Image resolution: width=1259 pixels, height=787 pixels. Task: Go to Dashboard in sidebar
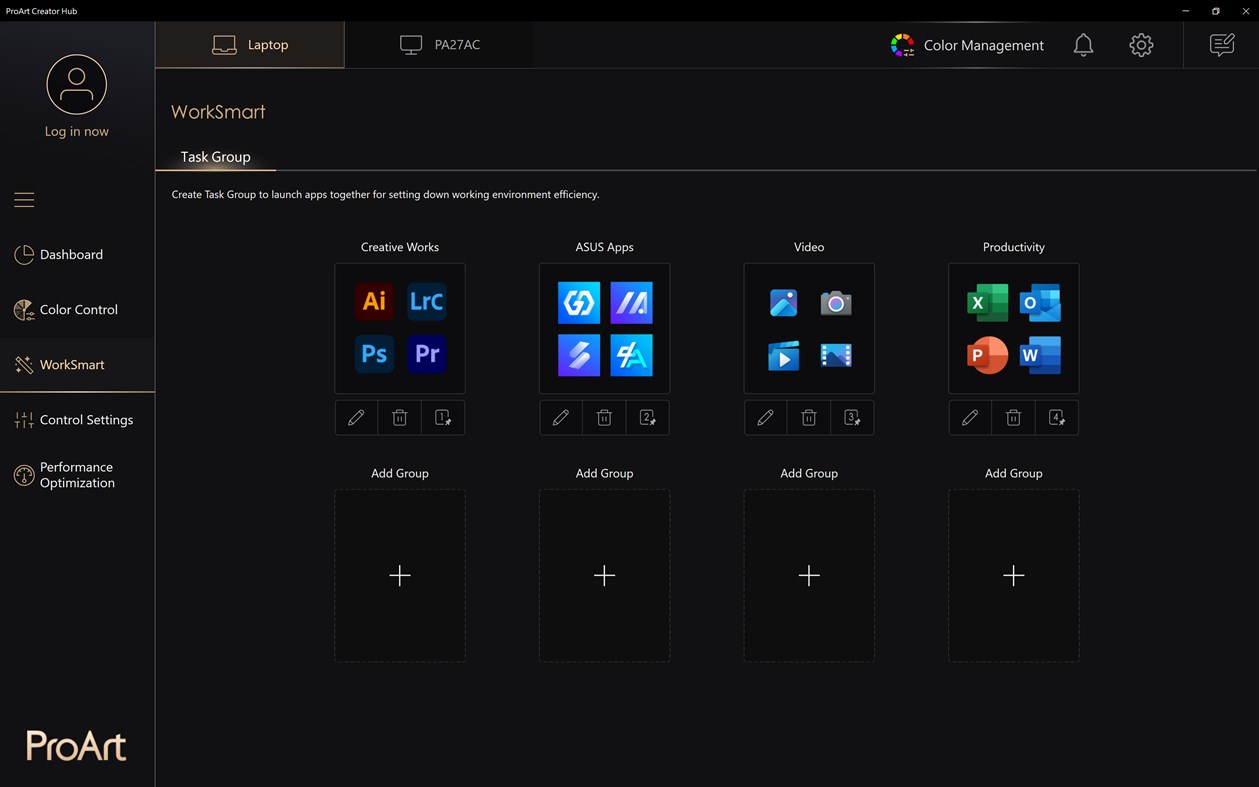pos(77,255)
